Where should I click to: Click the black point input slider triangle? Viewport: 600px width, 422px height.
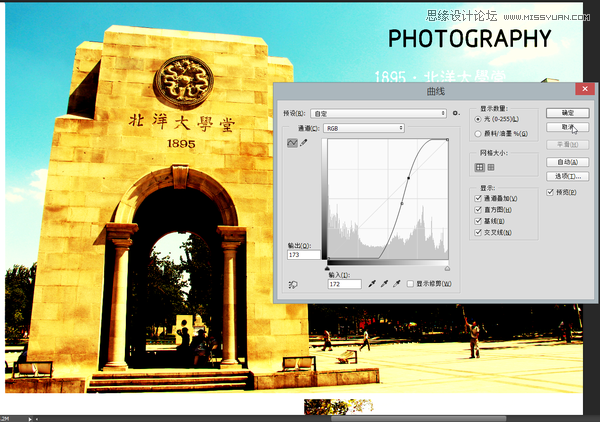point(327,269)
